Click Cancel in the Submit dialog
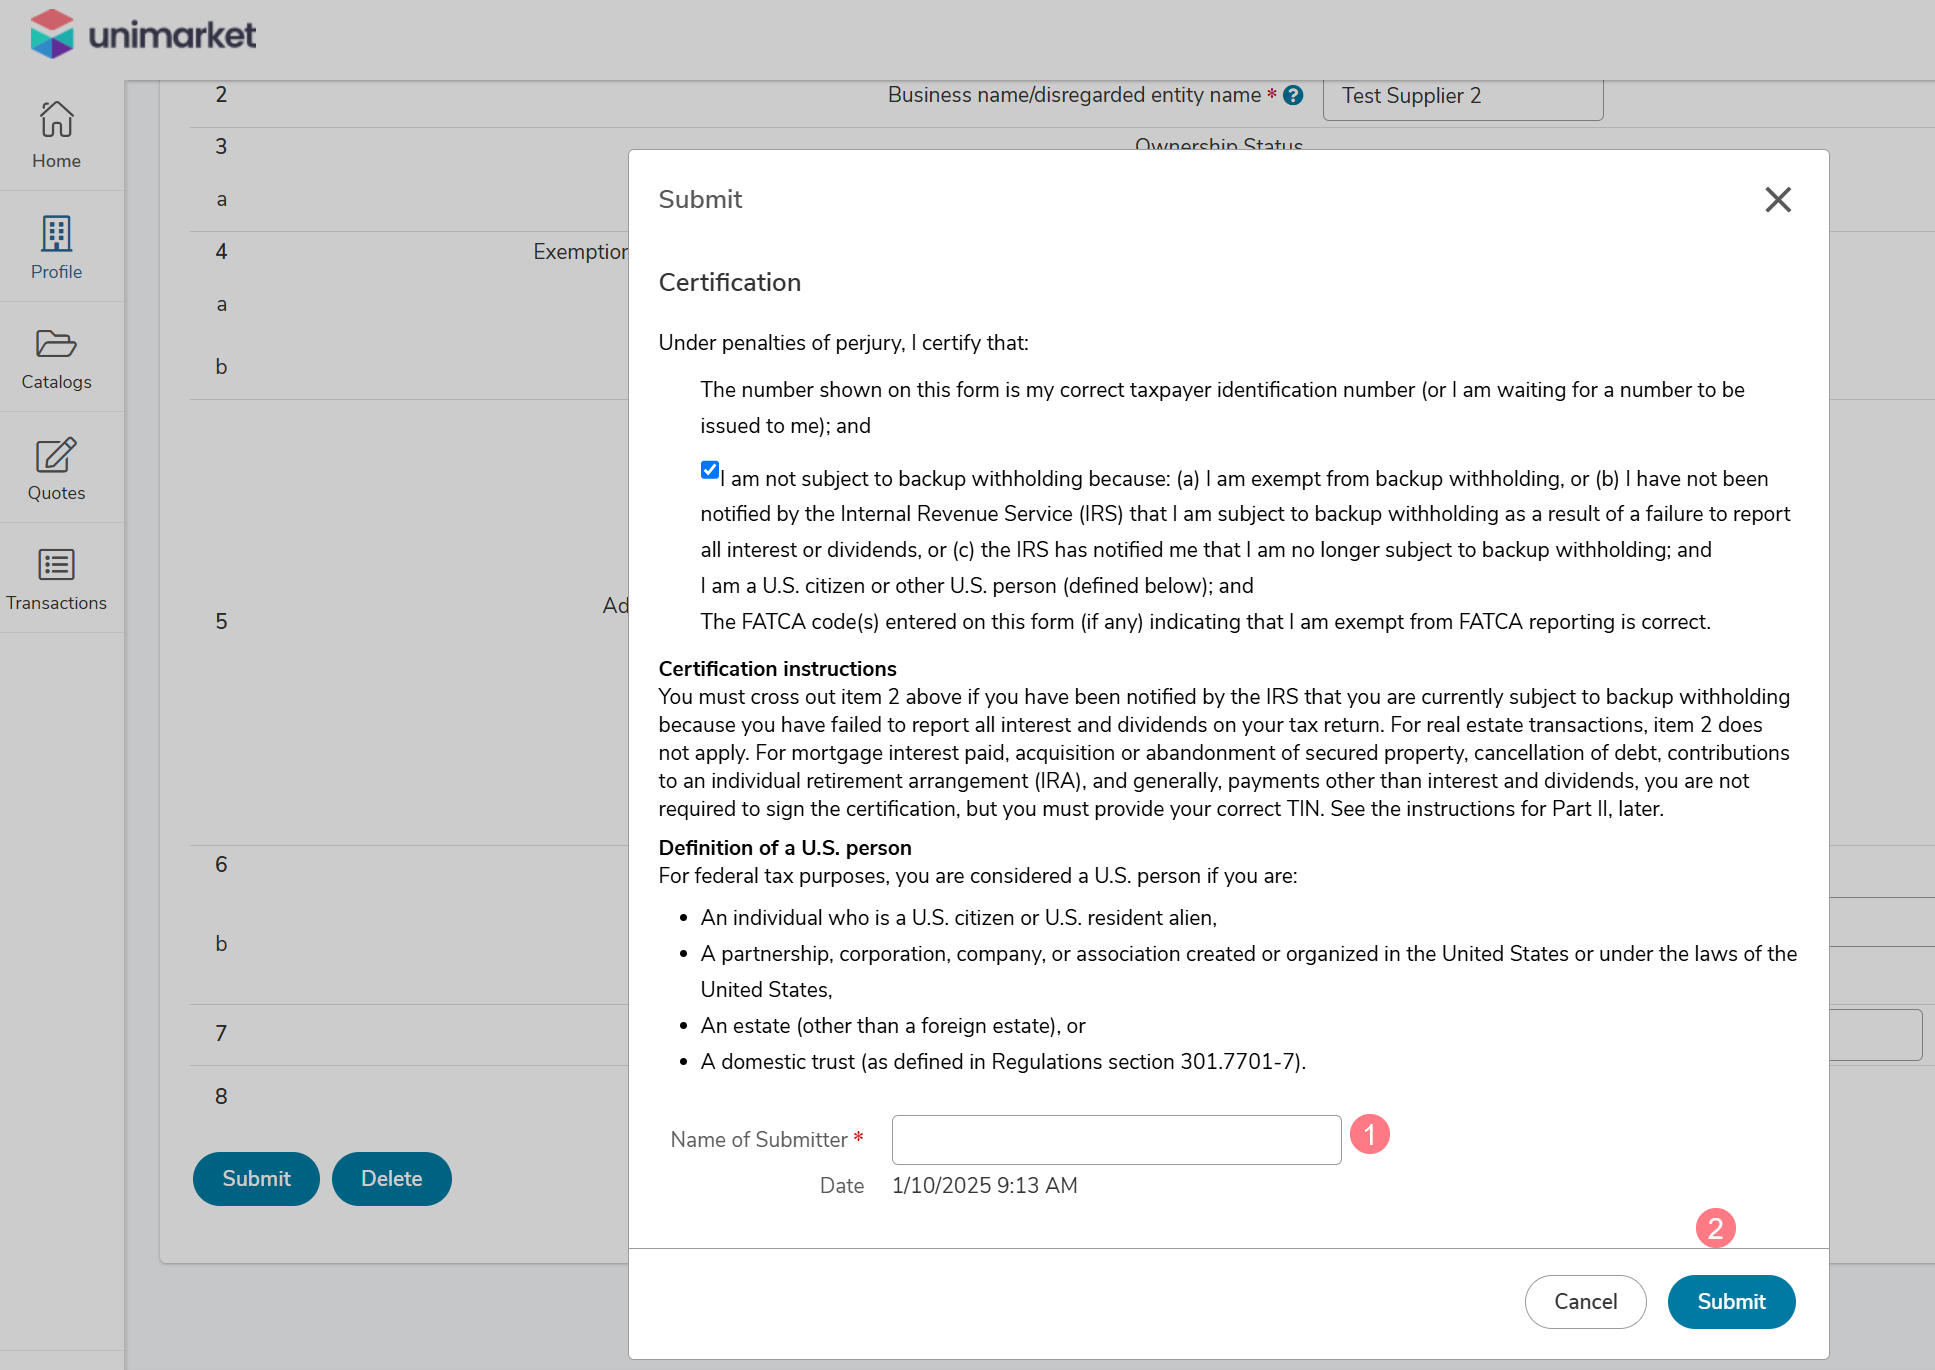 [1585, 1301]
